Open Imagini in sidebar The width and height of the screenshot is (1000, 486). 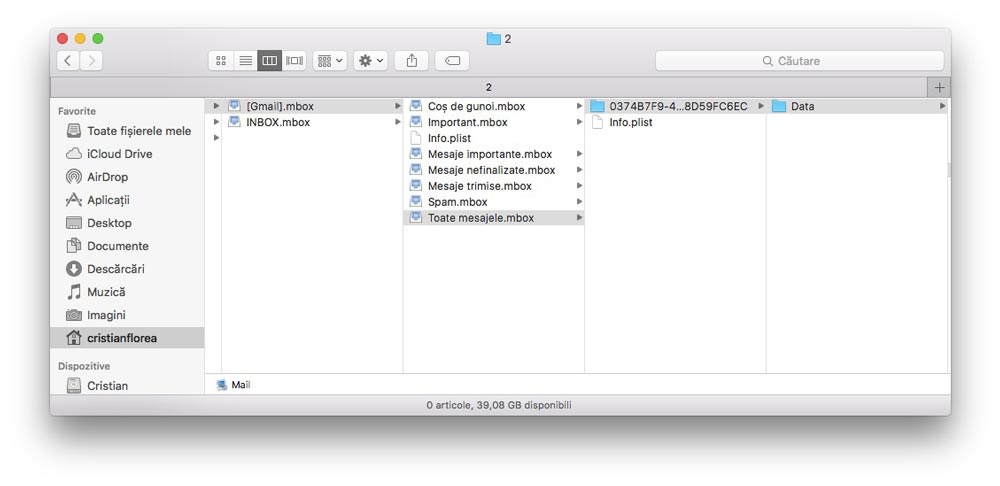128,314
